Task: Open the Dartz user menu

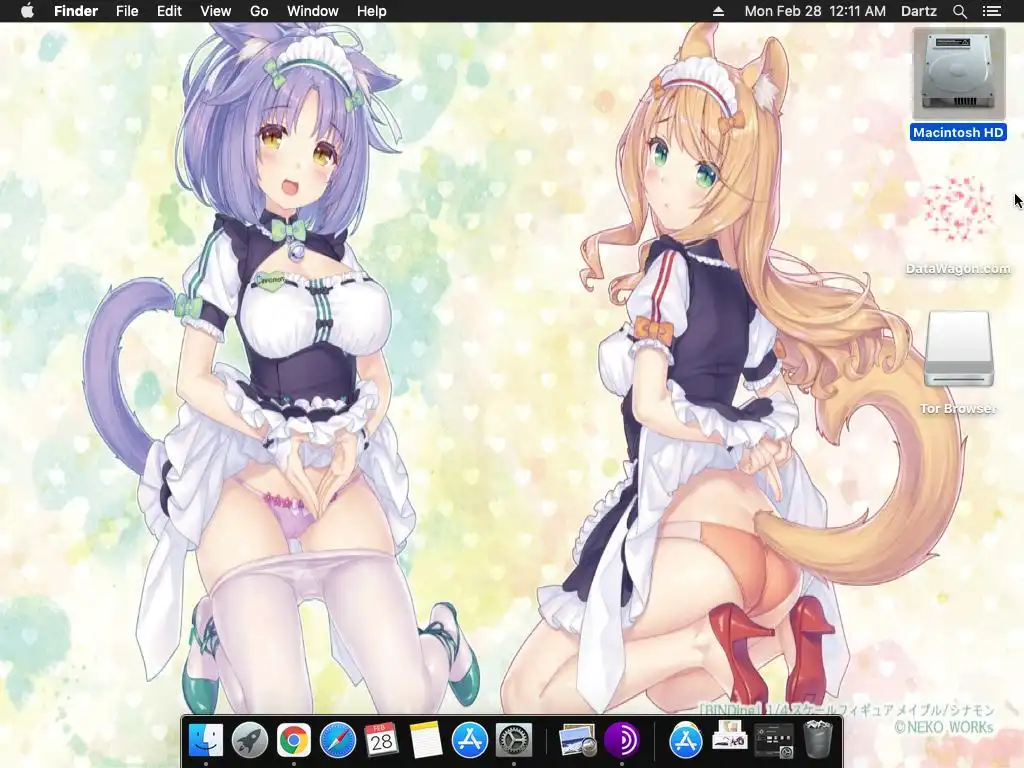Action: 919,11
